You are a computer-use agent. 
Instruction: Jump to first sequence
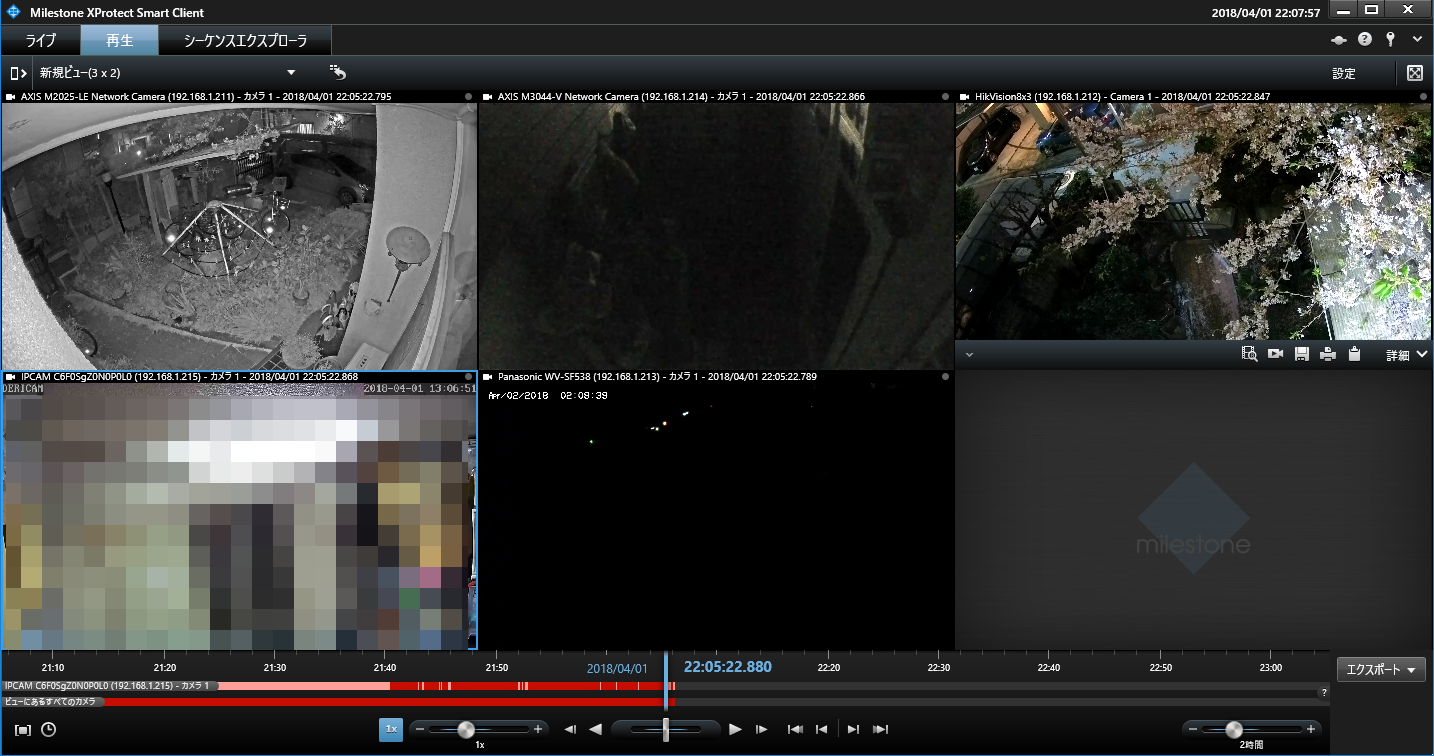point(795,729)
